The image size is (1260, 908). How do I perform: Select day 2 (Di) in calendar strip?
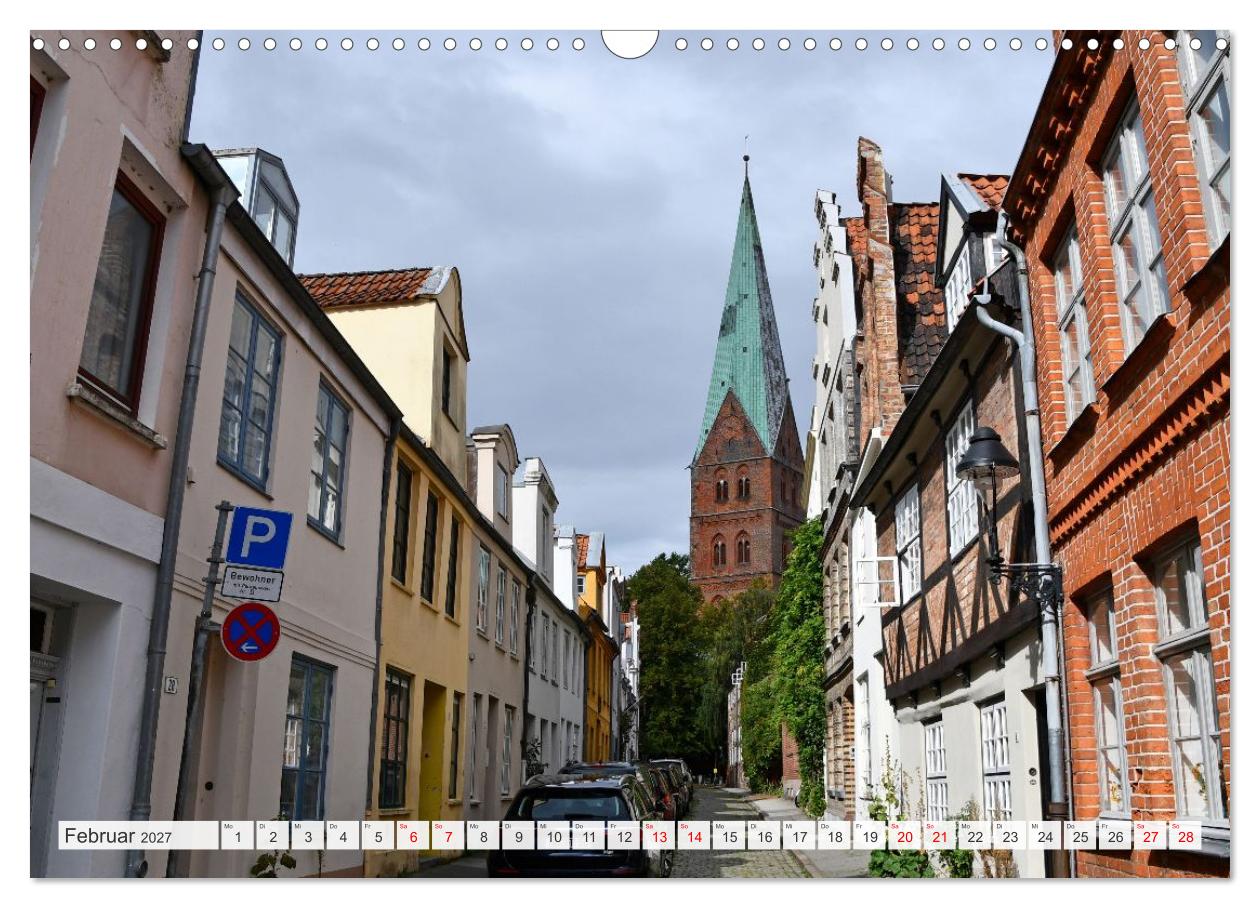pyautogui.click(x=272, y=836)
